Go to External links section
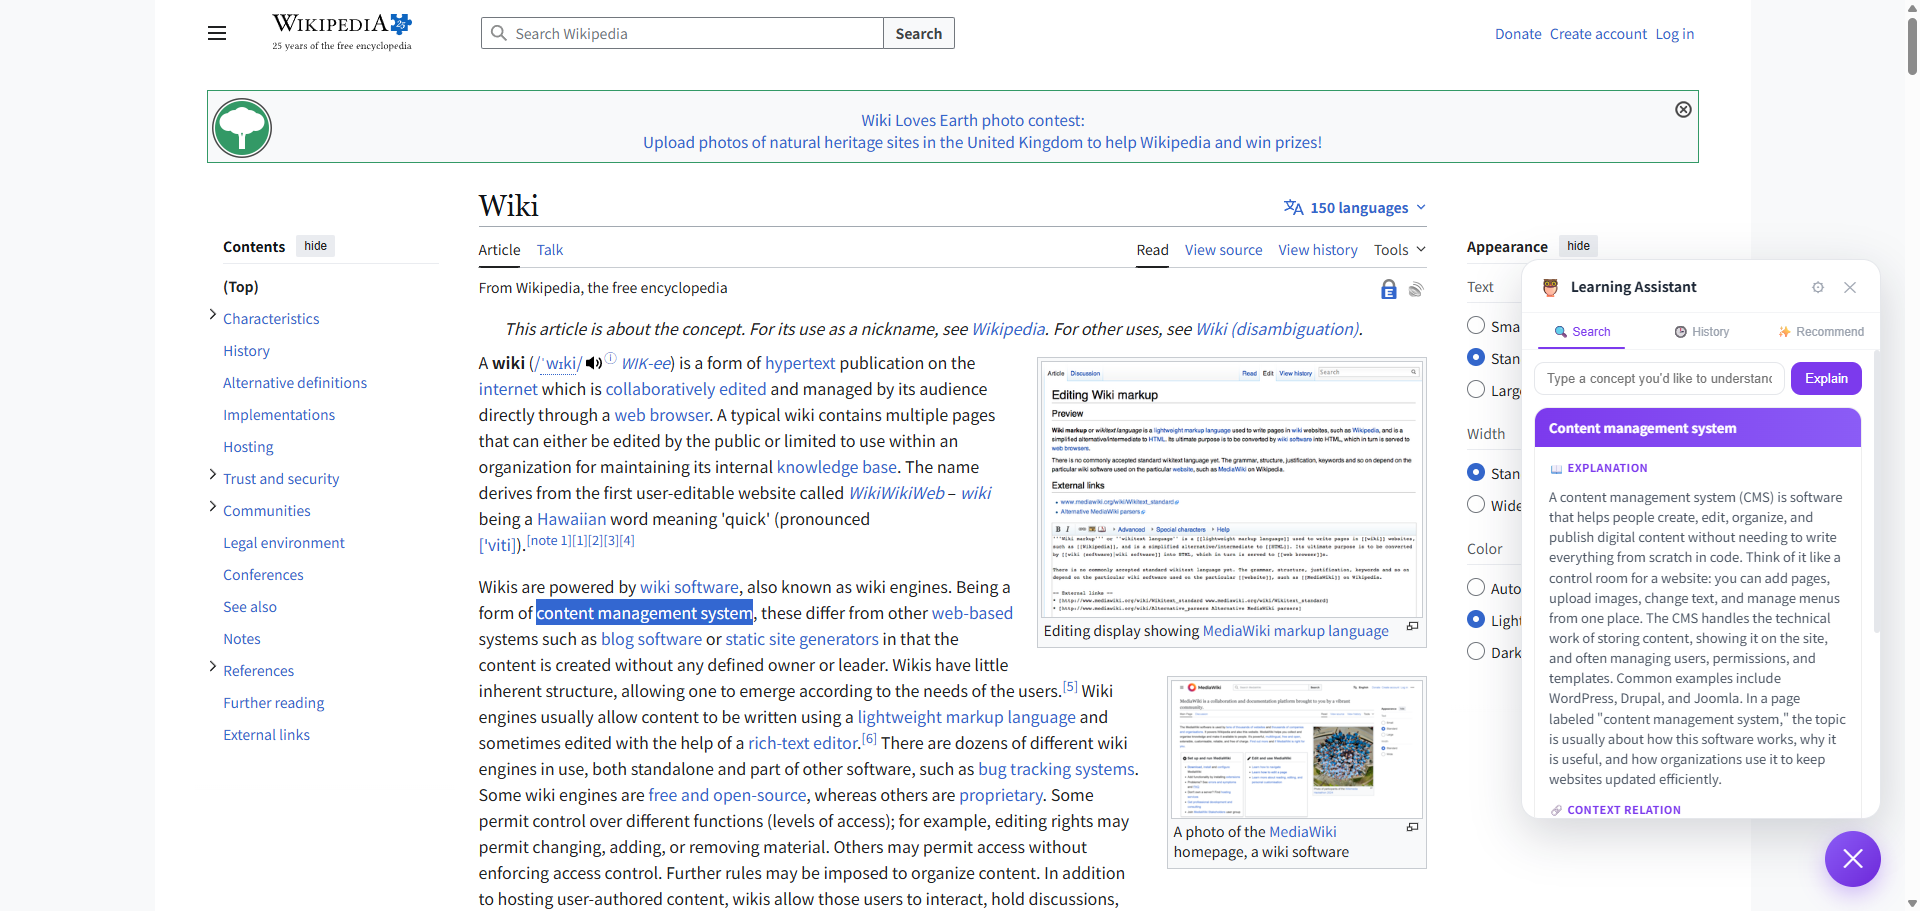 pyautogui.click(x=266, y=735)
